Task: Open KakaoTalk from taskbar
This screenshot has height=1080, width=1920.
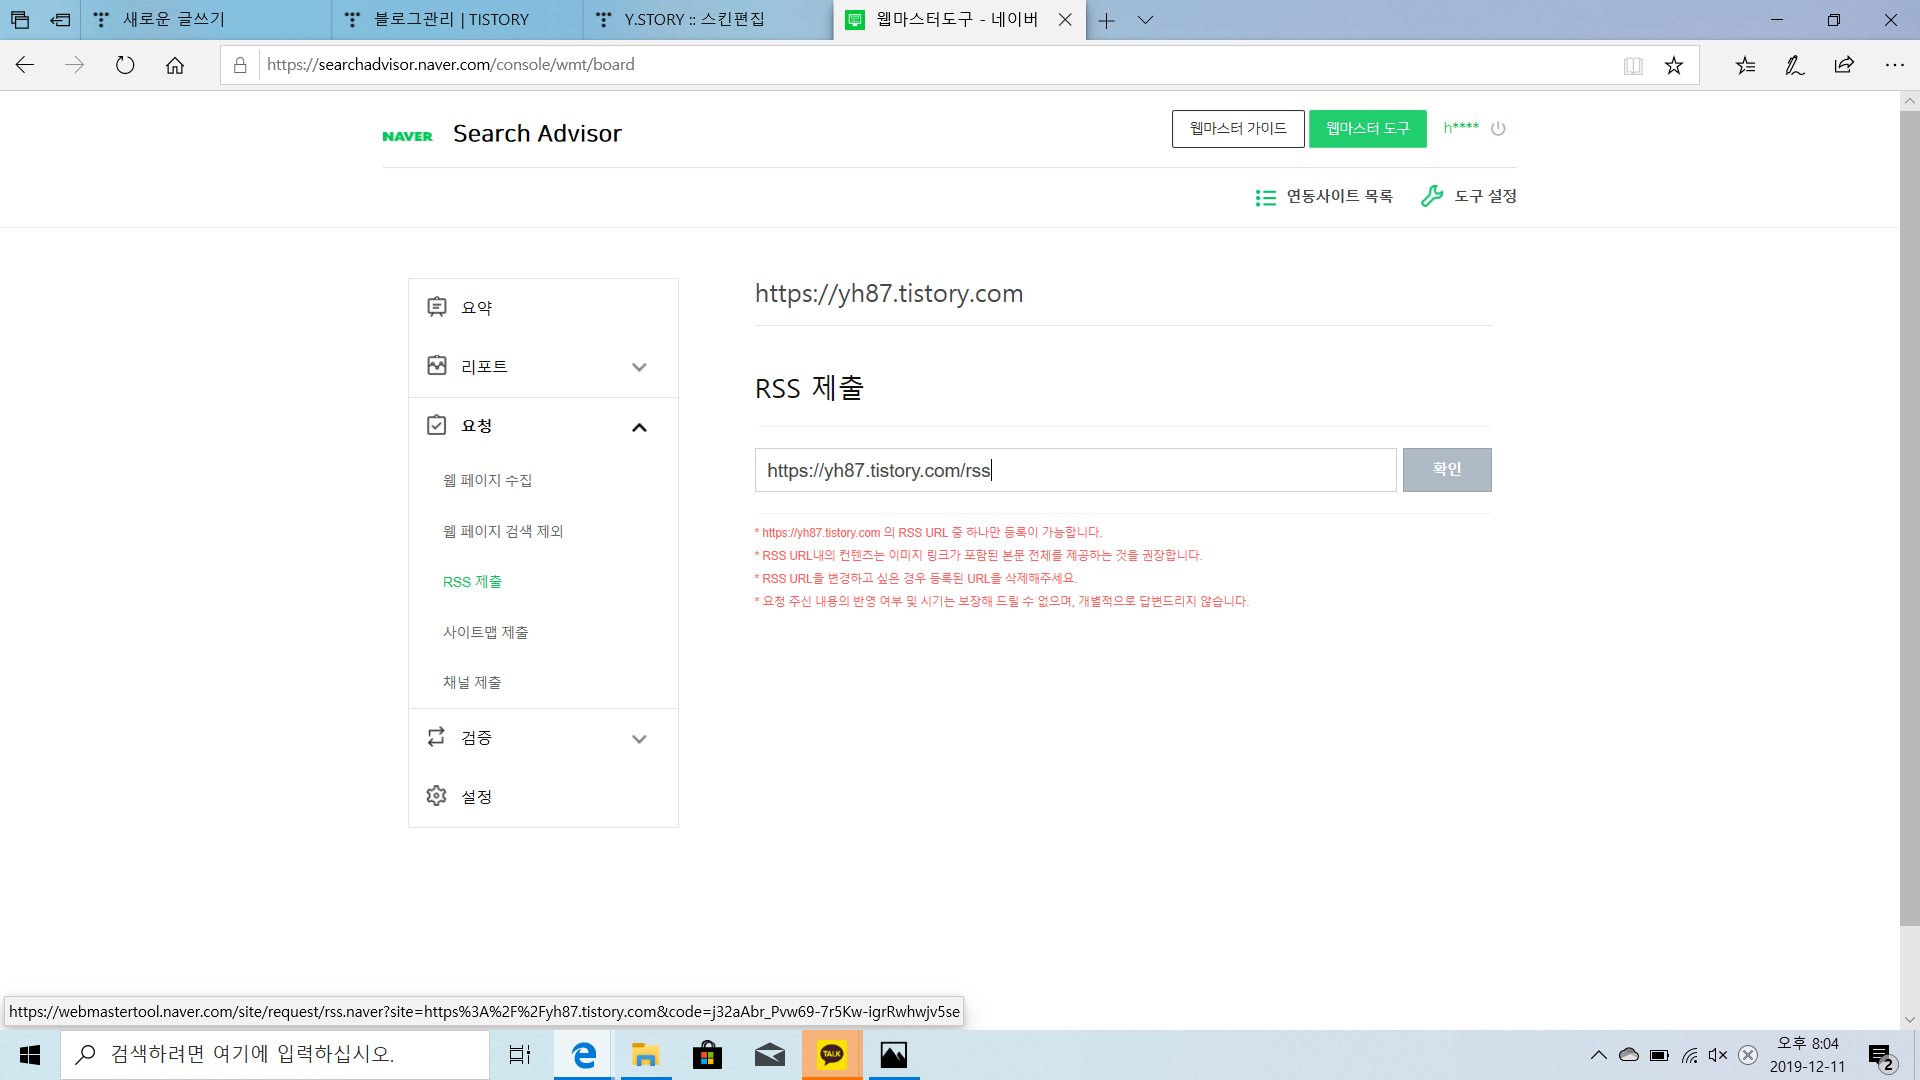Action: click(x=832, y=1055)
